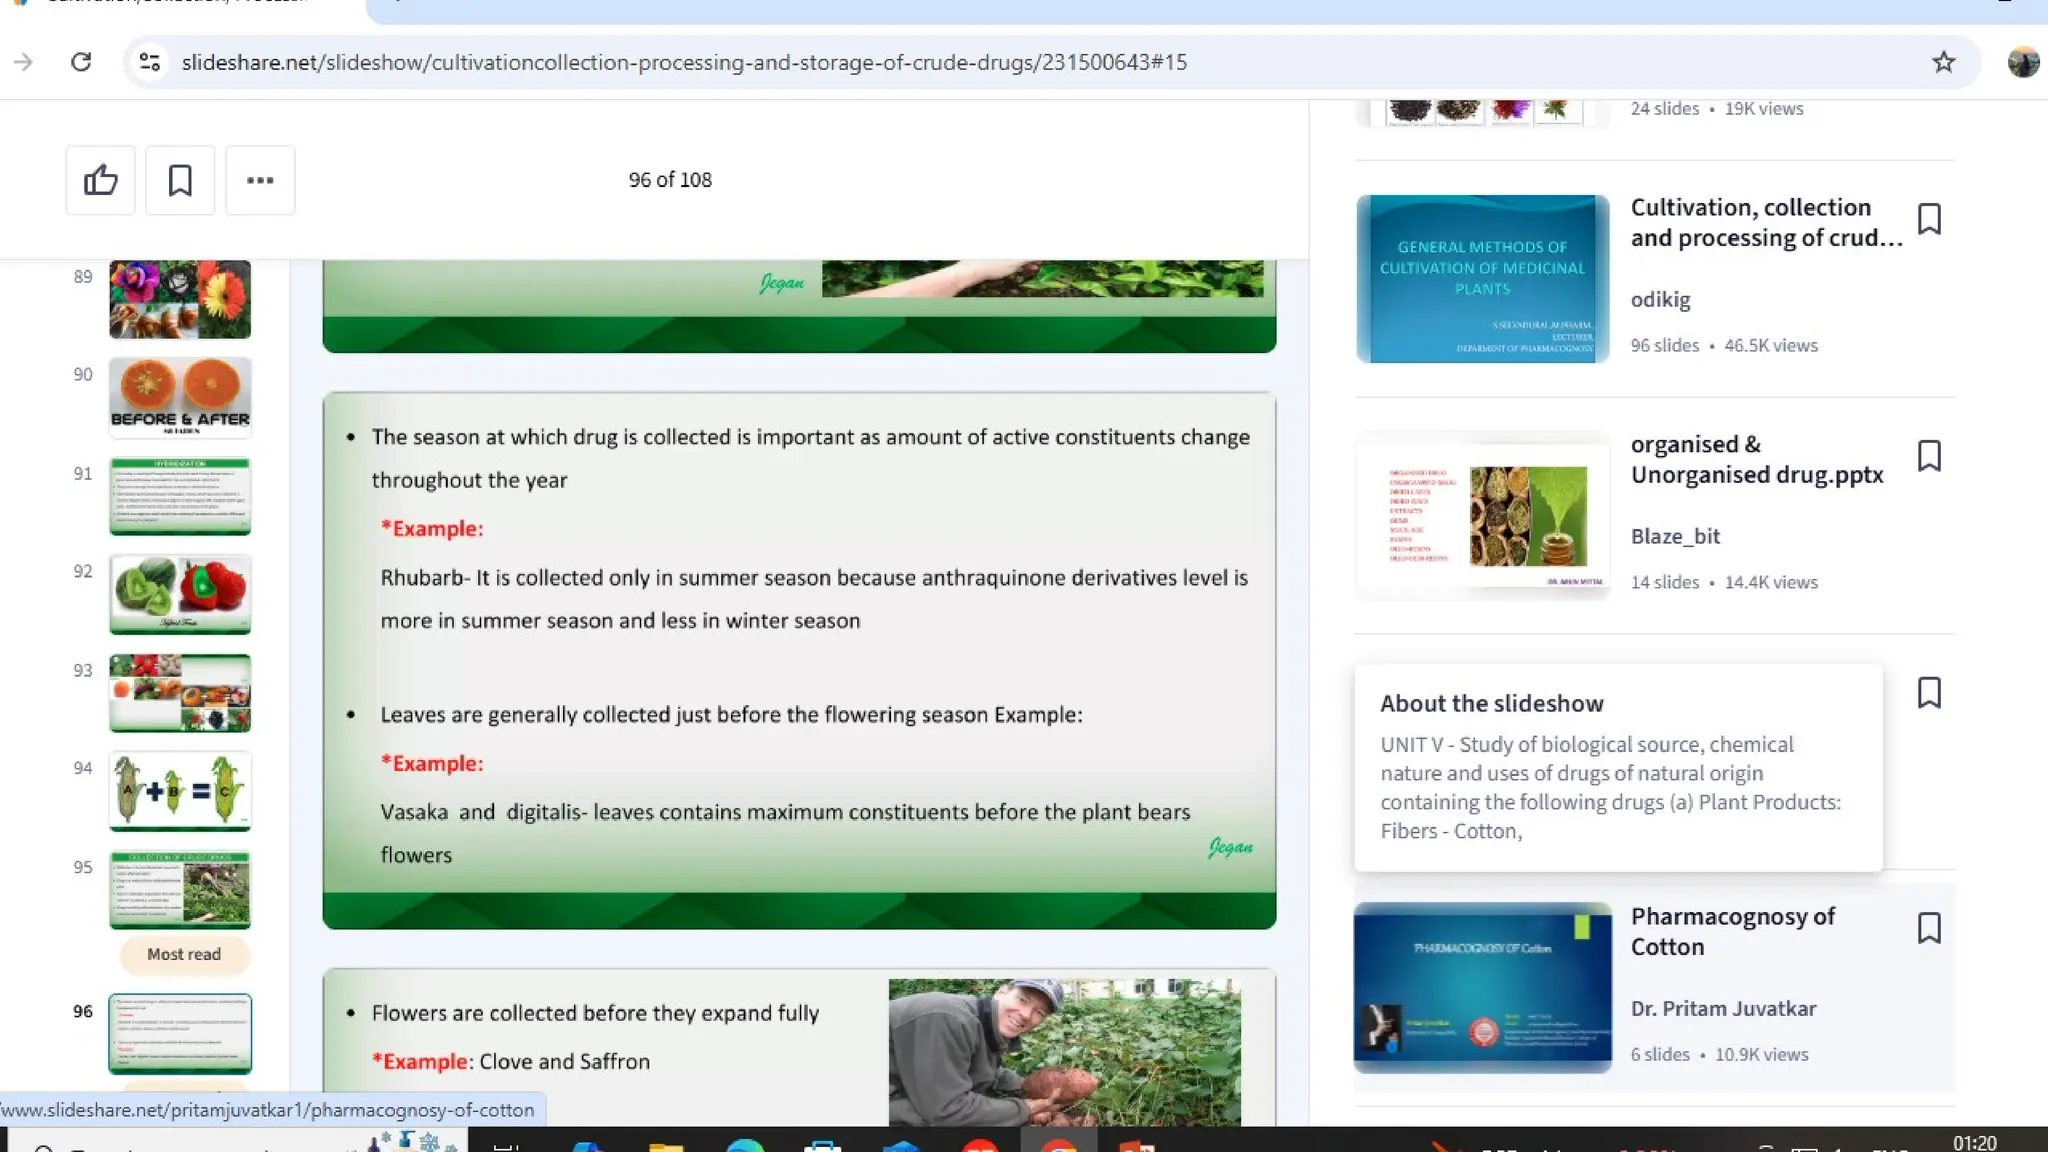Open 'Cultivation, collection and processing of crud...' title
Screen dimensions: 2048x1152
(x=1766, y=222)
